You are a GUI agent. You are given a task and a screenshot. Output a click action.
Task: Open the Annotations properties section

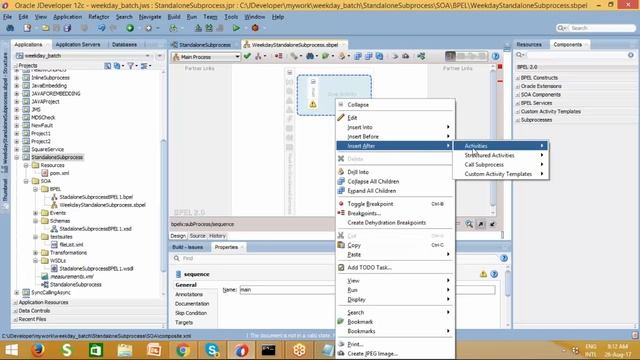point(189,294)
